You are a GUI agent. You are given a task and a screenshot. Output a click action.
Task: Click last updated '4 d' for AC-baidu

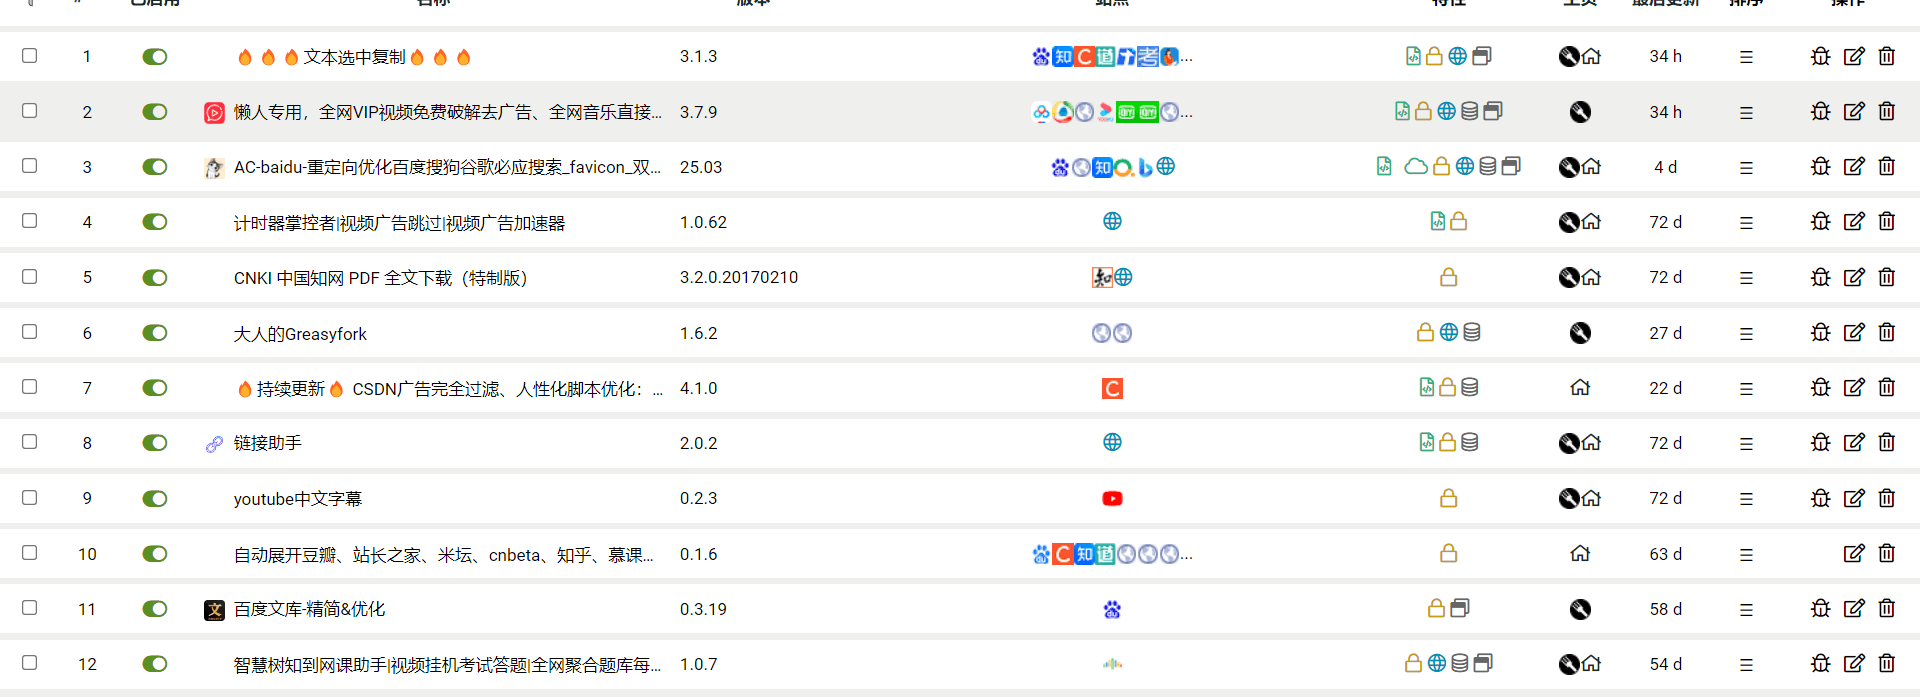(1665, 167)
